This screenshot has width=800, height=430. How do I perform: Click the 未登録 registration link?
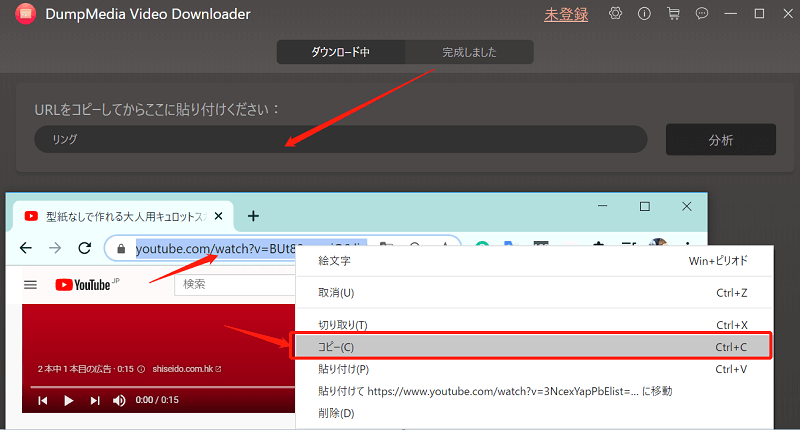566,14
